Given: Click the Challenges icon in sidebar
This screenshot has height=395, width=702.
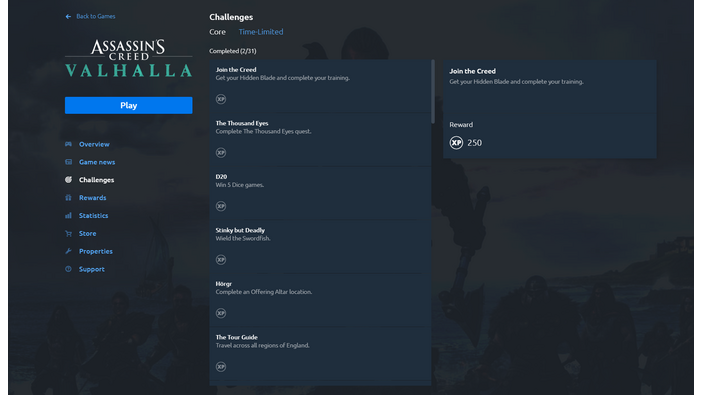Looking at the screenshot, I should (68, 180).
